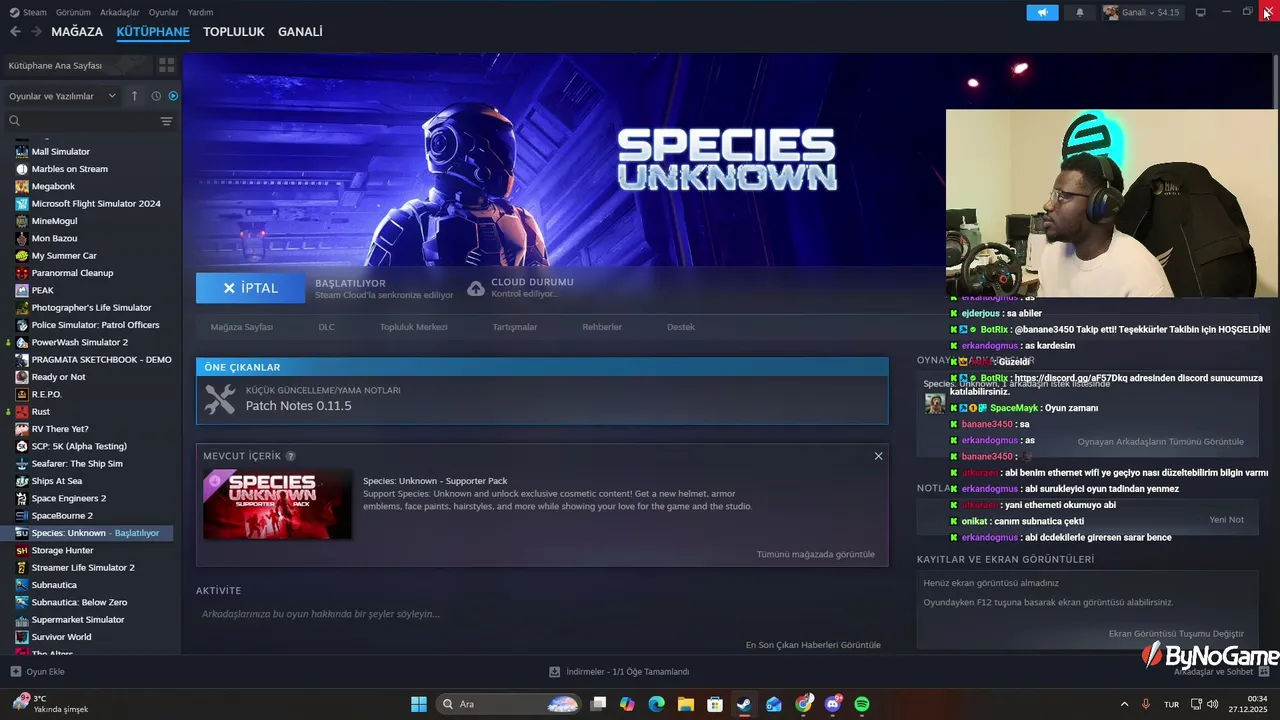The height and width of the screenshot is (720, 1280).
Task: Open the Arkadaşlar menu
Action: pos(120,12)
